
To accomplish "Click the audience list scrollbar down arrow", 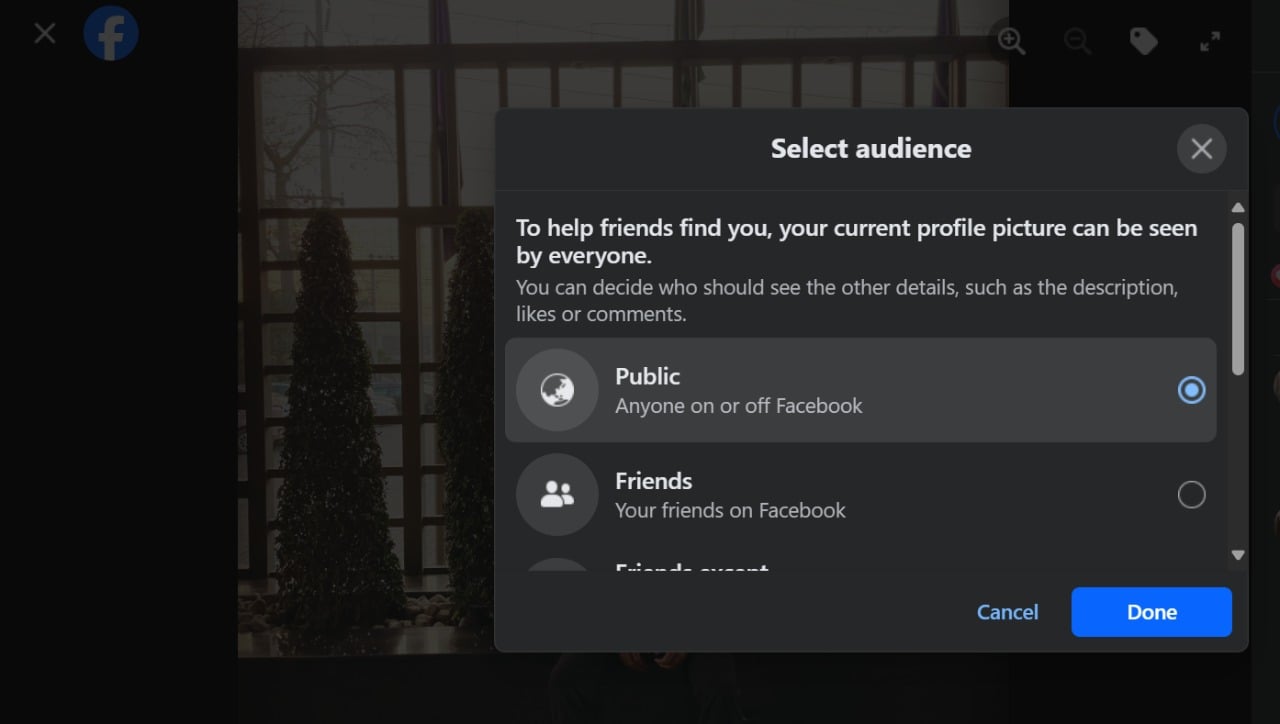I will click(1238, 555).
